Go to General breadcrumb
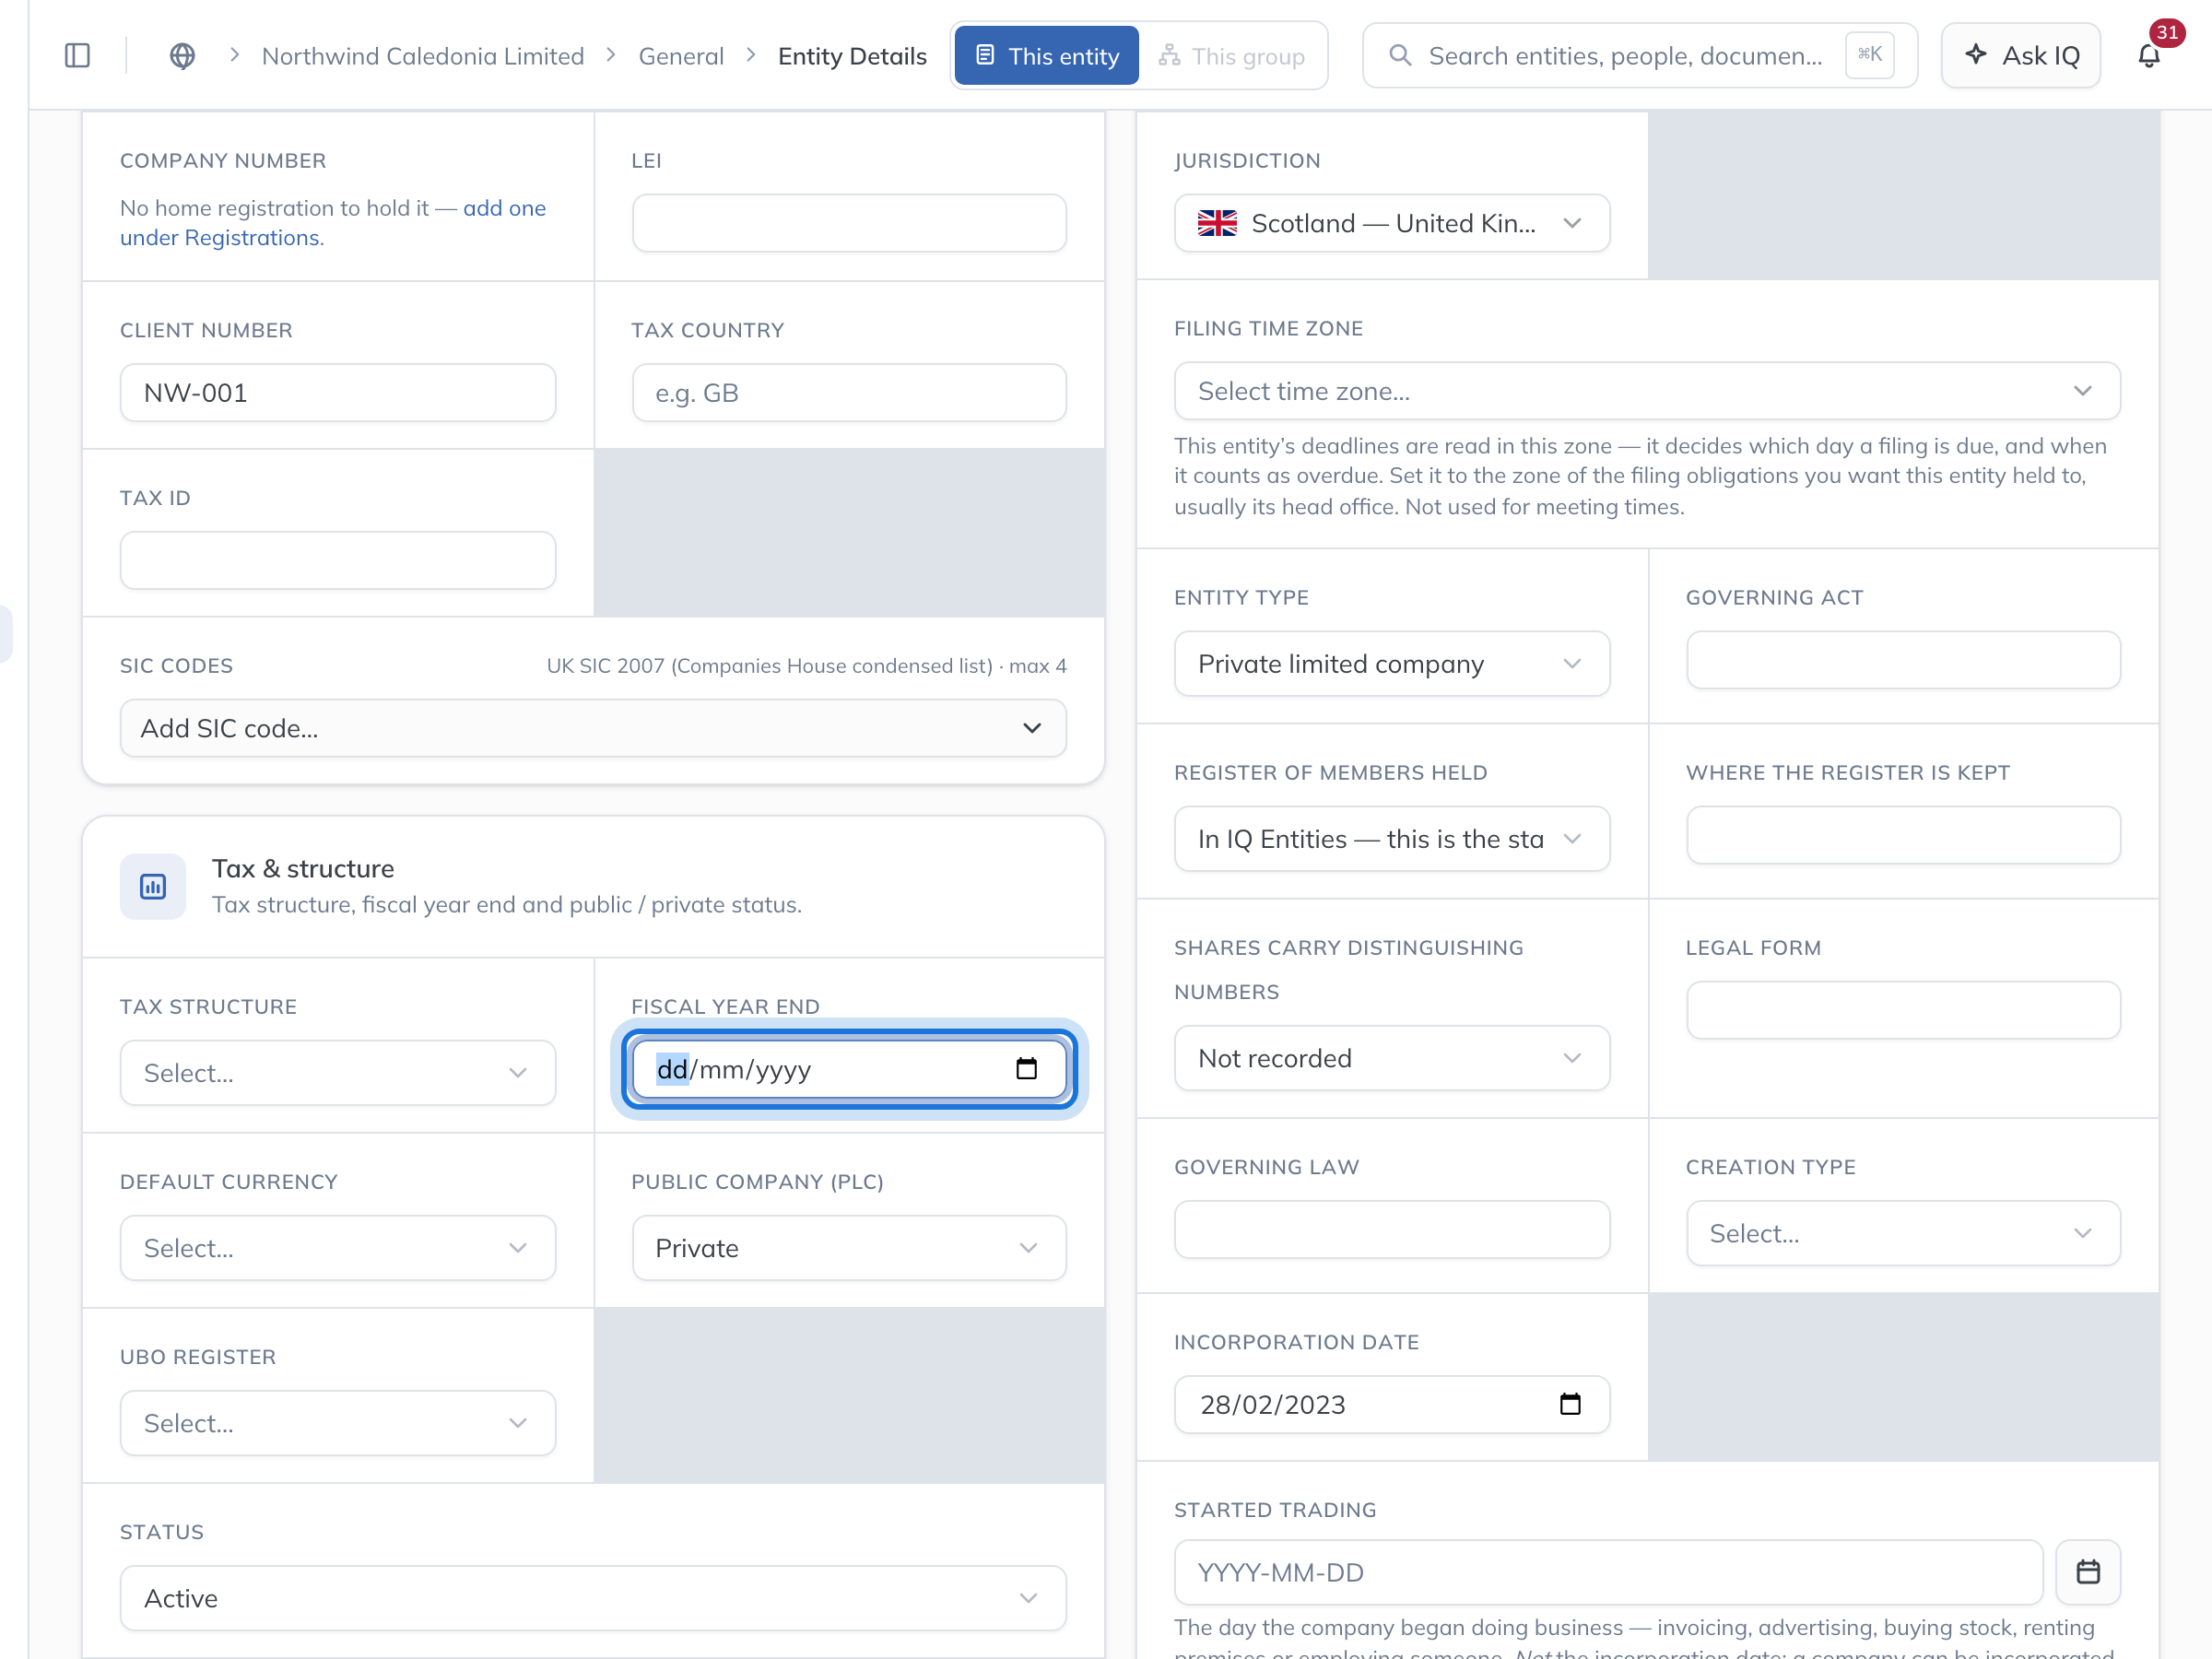This screenshot has height=1659, width=2212. [681, 56]
